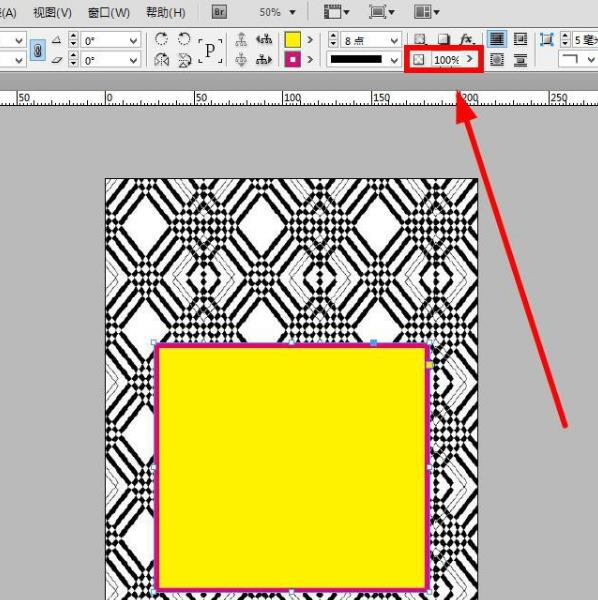Select the No Text Wrap option
The image size is (598, 600).
pyautogui.click(x=497, y=39)
